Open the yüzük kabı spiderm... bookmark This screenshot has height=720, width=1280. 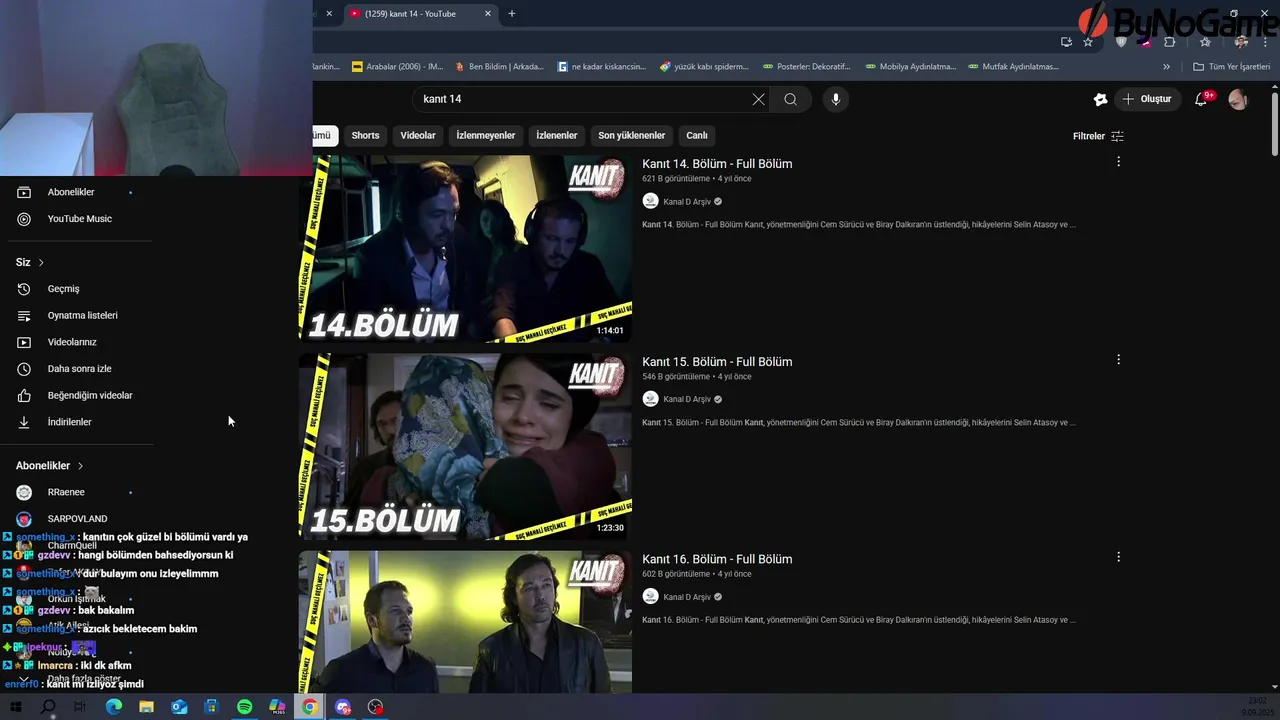704,67
